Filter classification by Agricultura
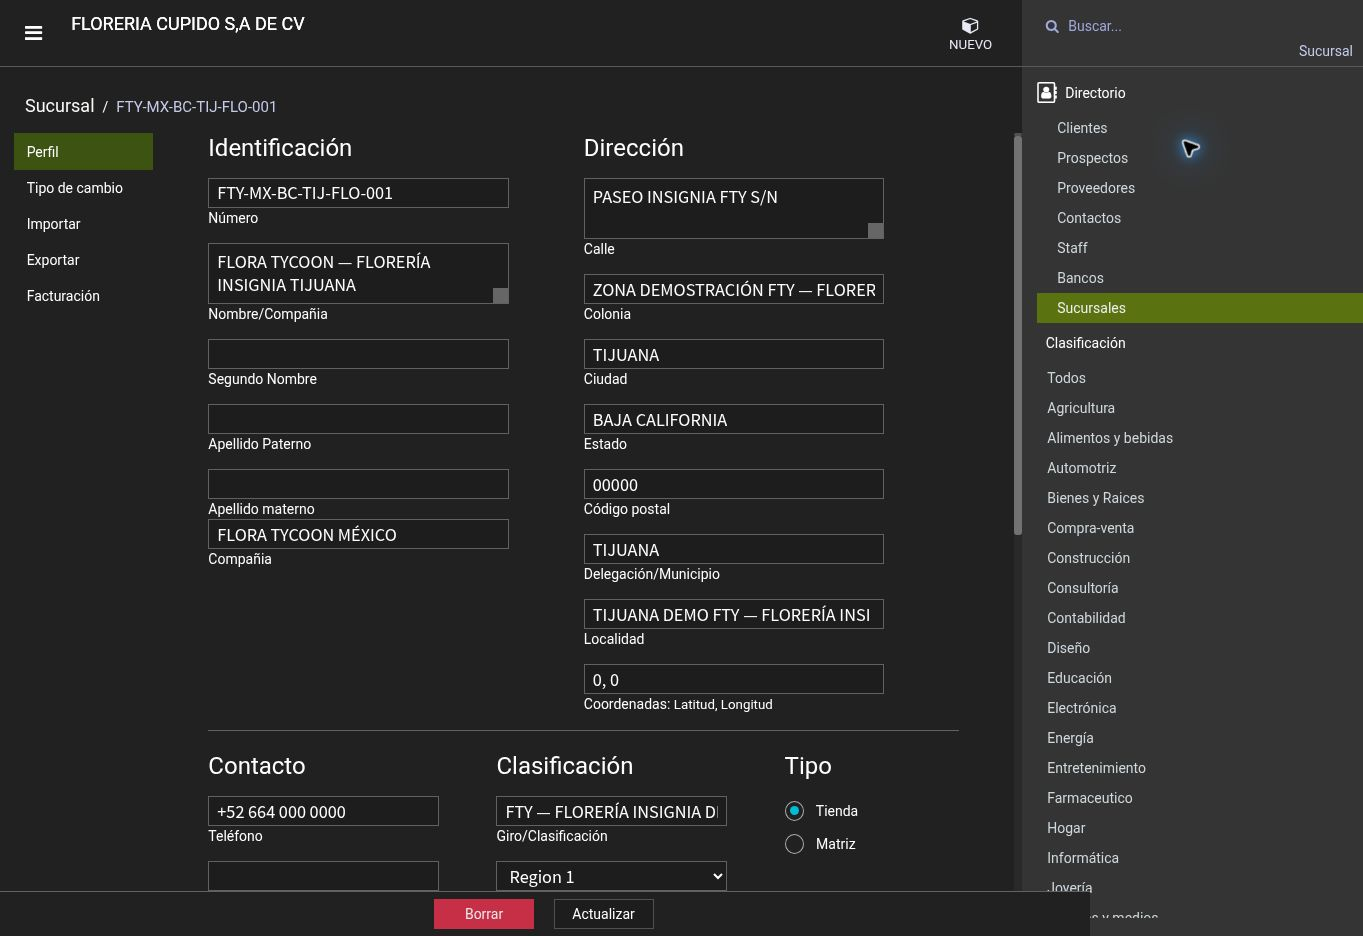 click(x=1081, y=408)
